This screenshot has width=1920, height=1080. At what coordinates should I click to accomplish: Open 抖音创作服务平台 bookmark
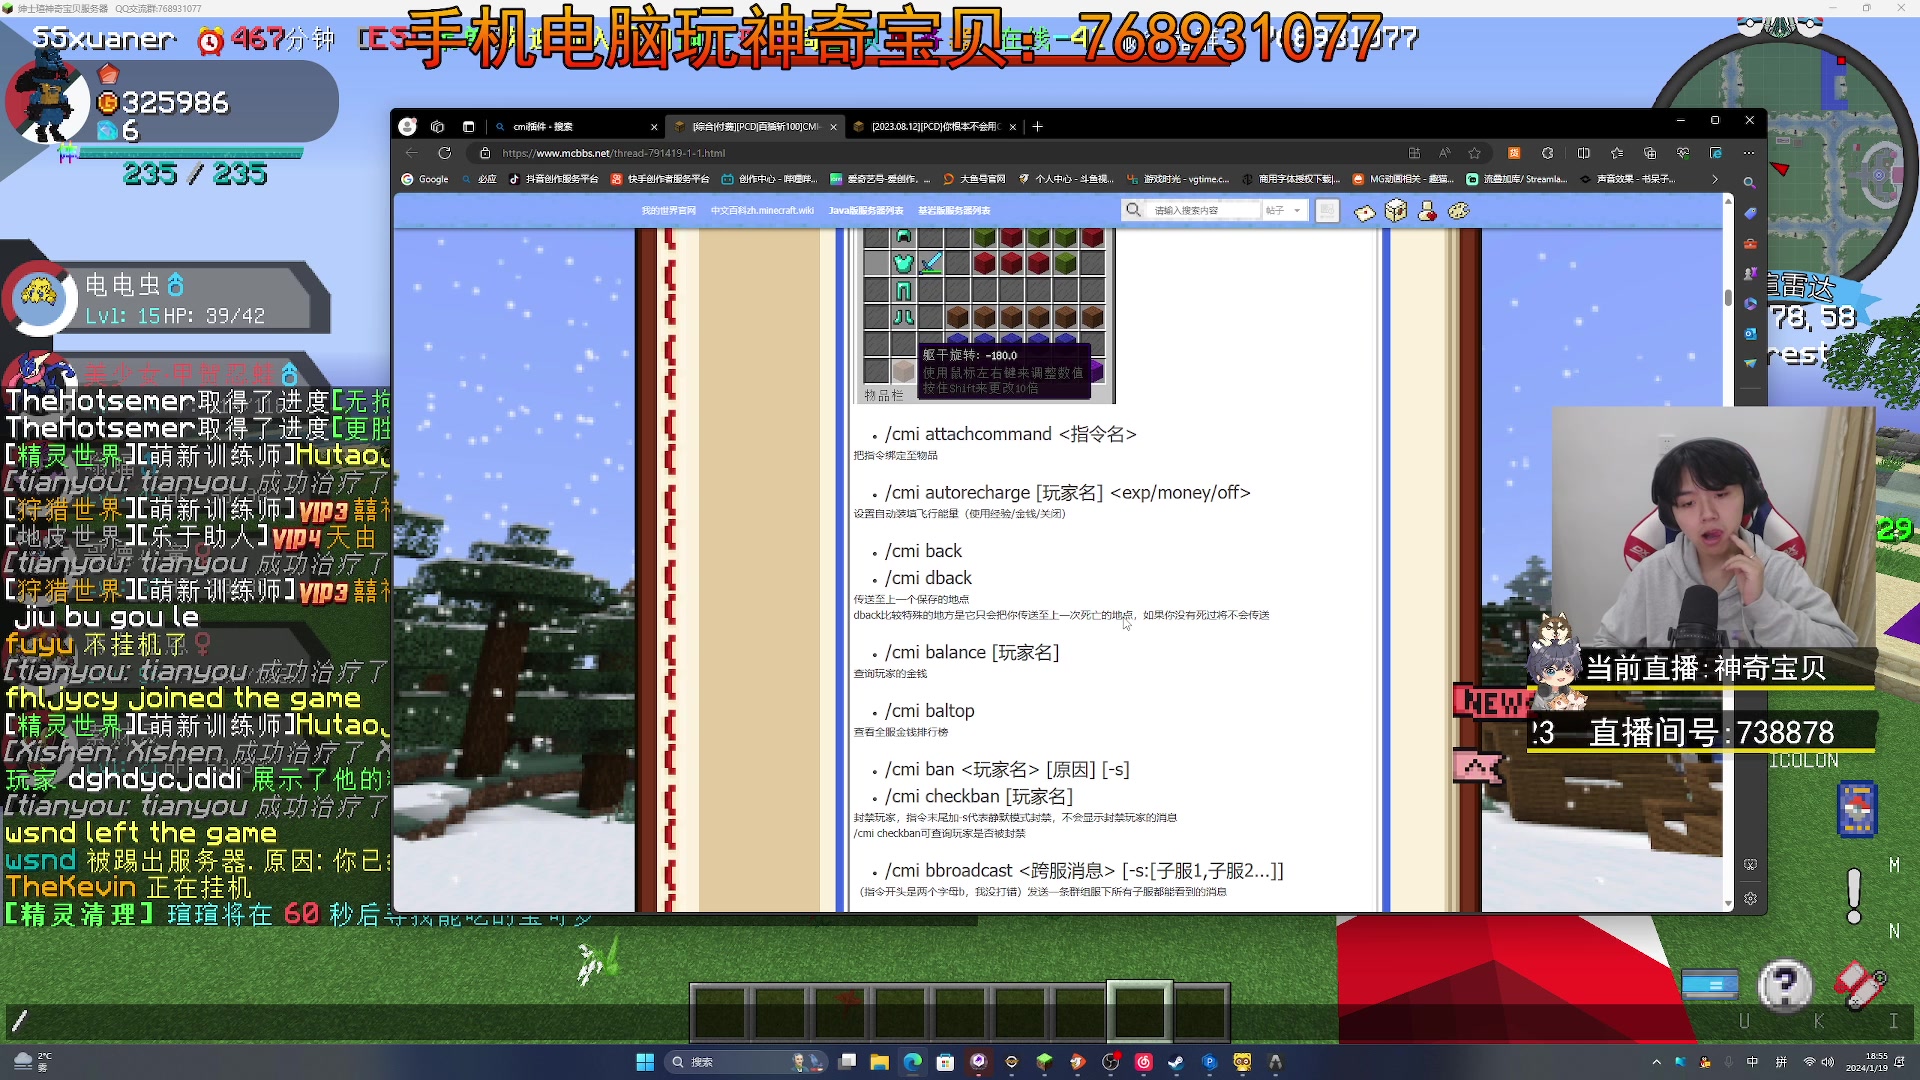(x=553, y=180)
